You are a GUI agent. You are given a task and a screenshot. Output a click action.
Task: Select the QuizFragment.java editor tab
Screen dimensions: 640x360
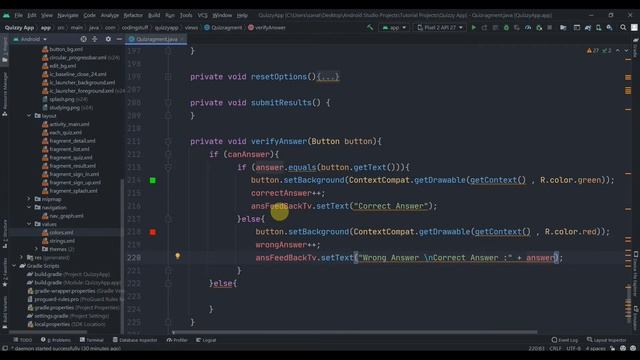(156, 39)
